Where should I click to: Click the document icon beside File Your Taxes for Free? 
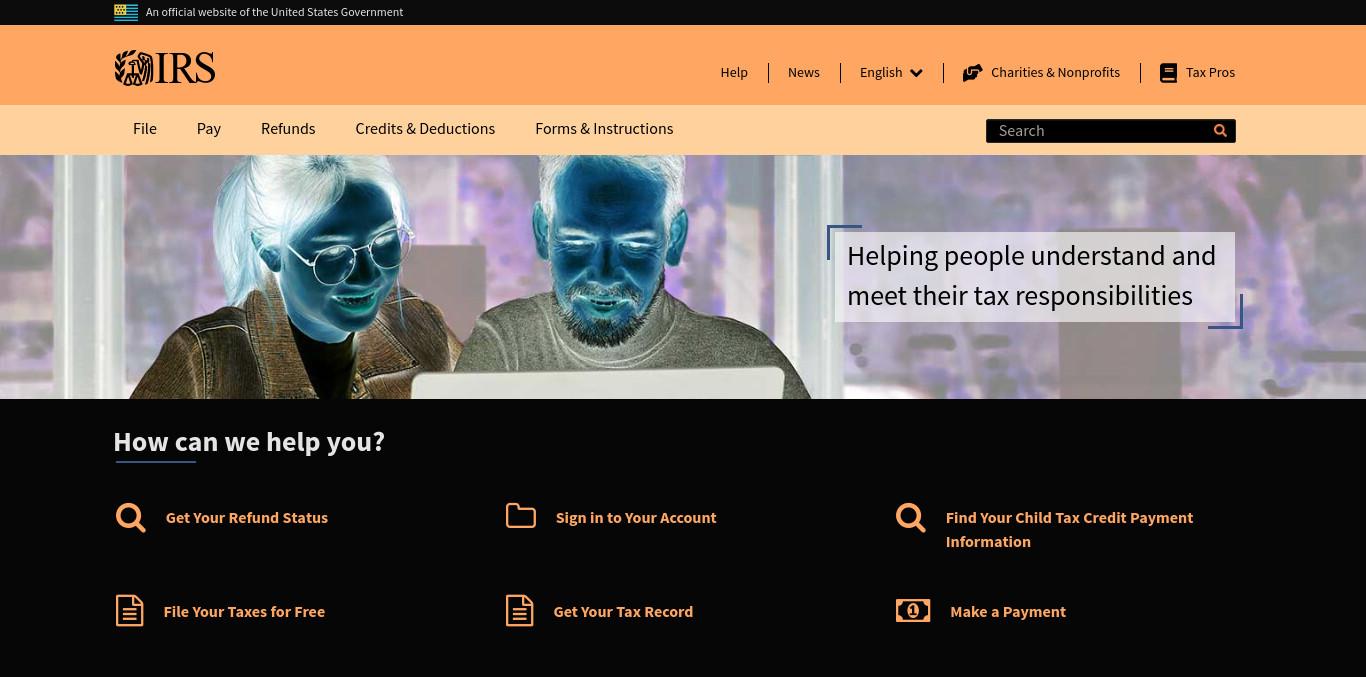coord(130,610)
